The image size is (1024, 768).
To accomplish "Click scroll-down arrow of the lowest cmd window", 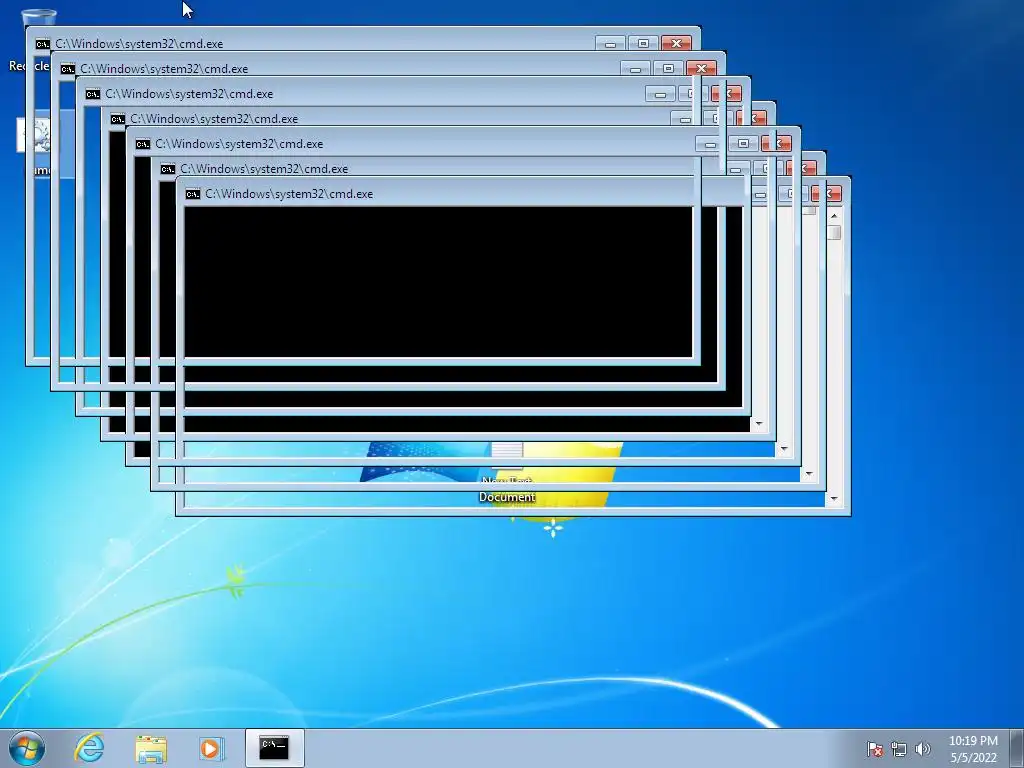I will tap(834, 499).
